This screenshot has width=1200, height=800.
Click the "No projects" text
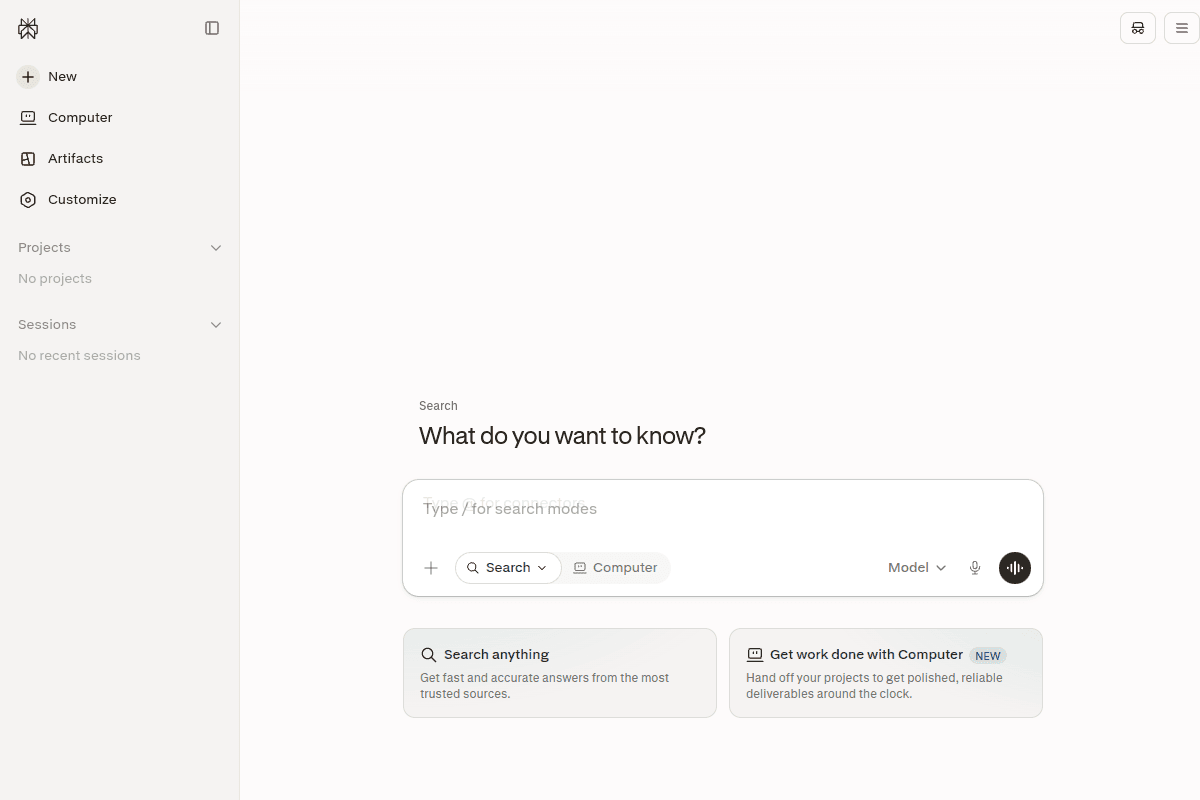click(x=55, y=279)
